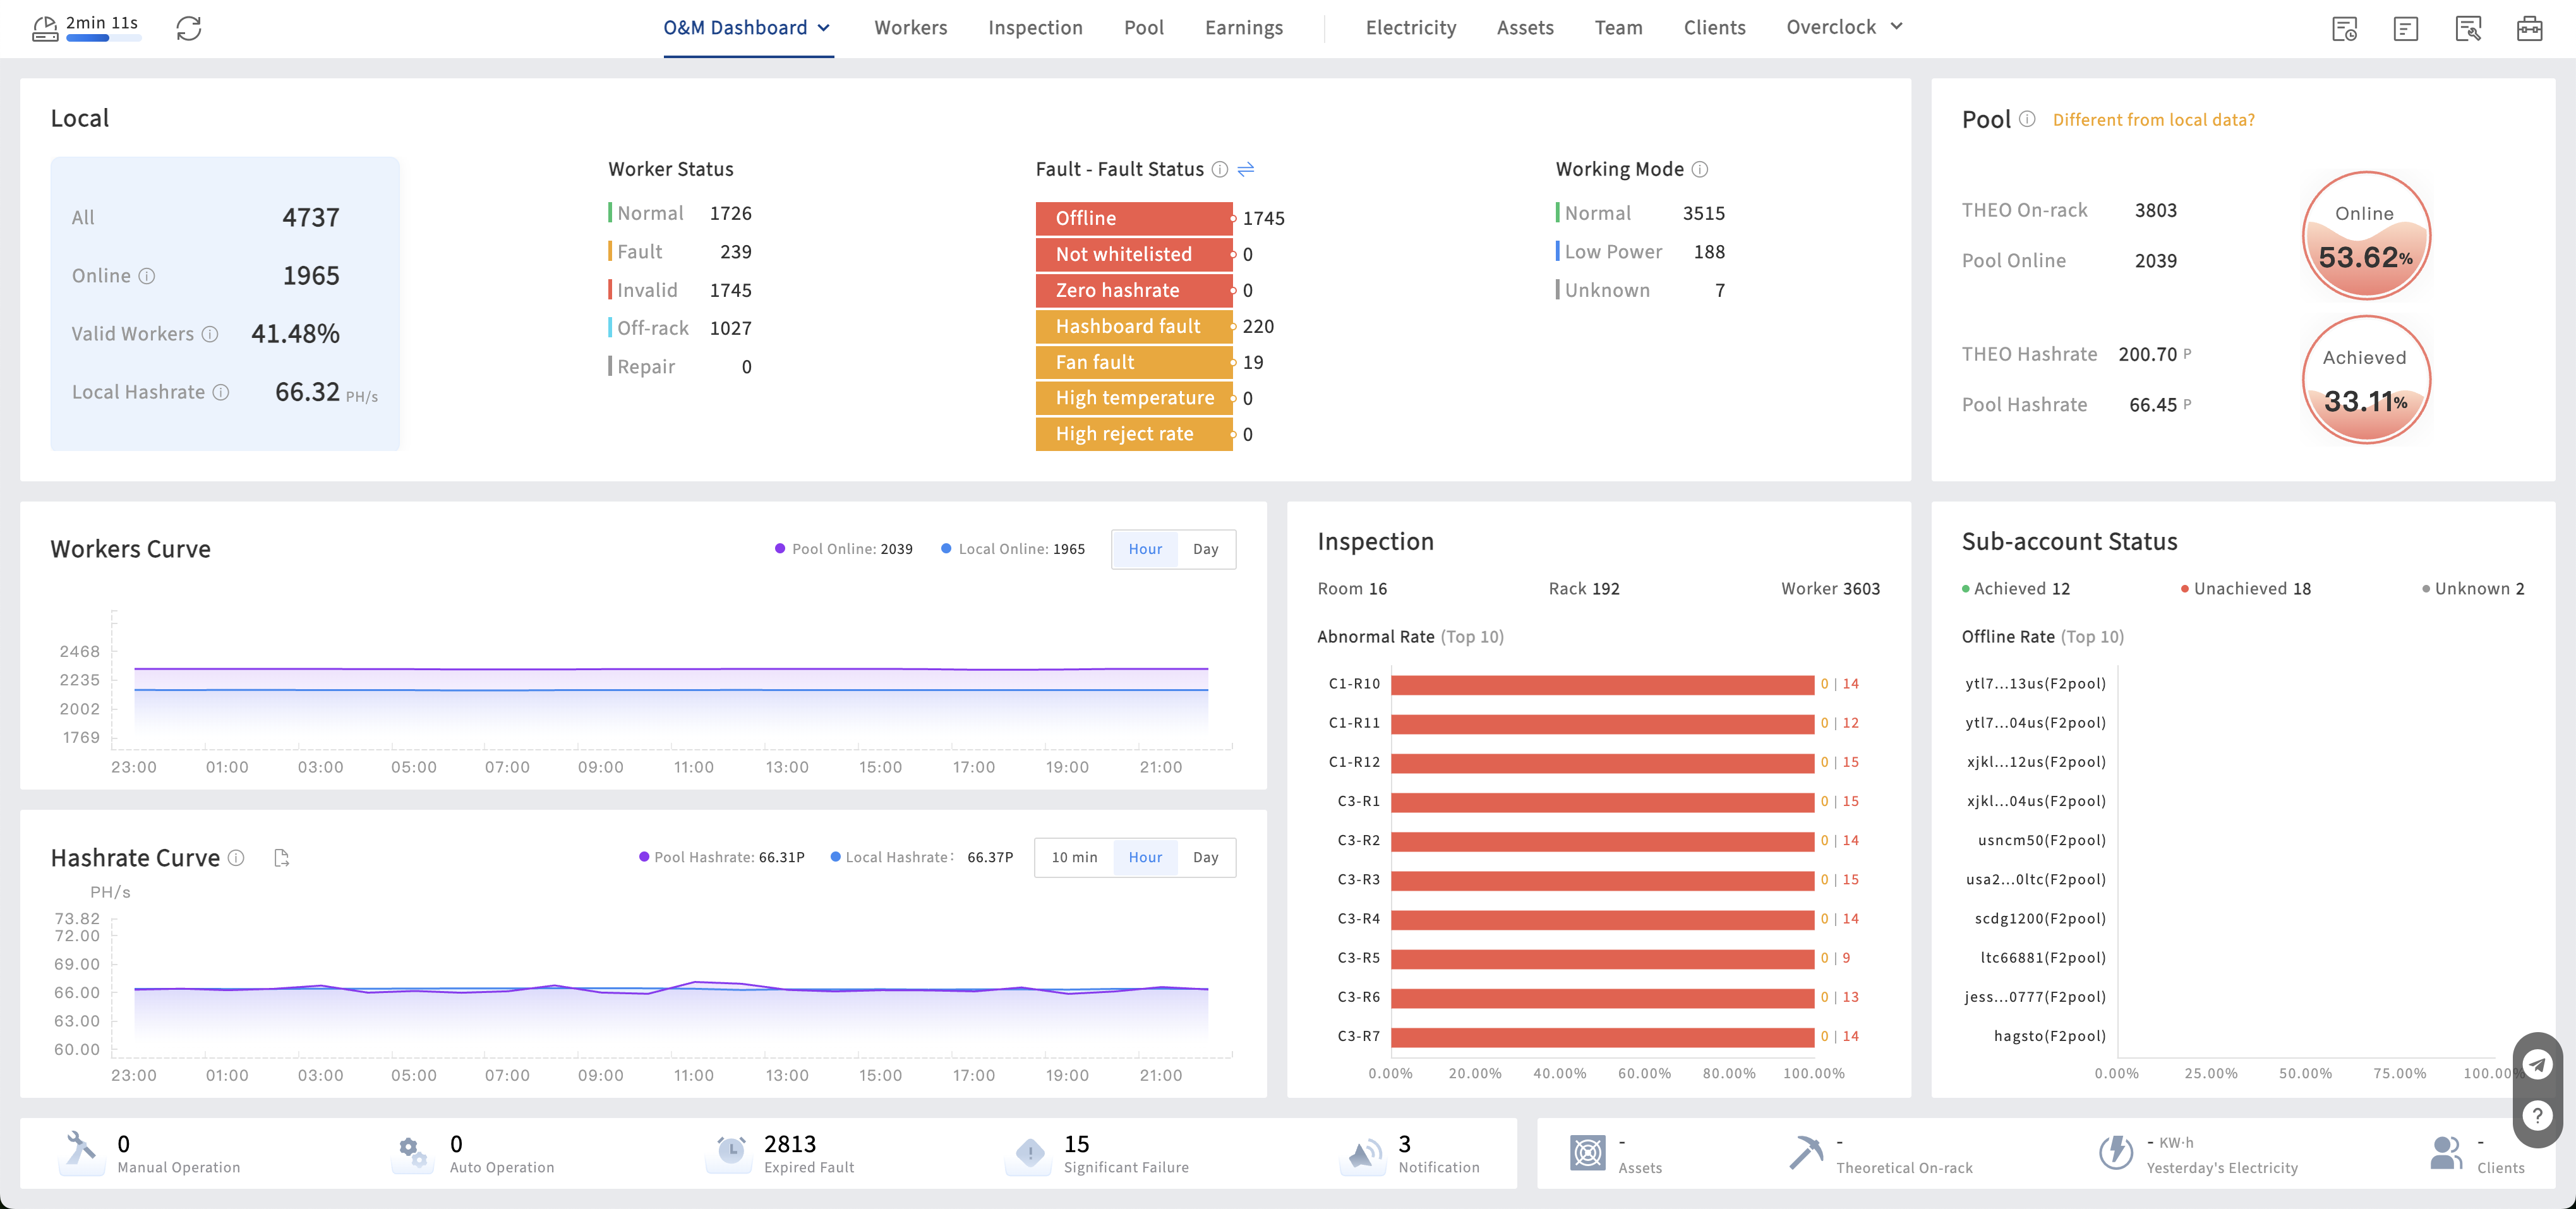Switch Workers Curve to Day view
This screenshot has width=2576, height=1209.
pyautogui.click(x=1205, y=549)
